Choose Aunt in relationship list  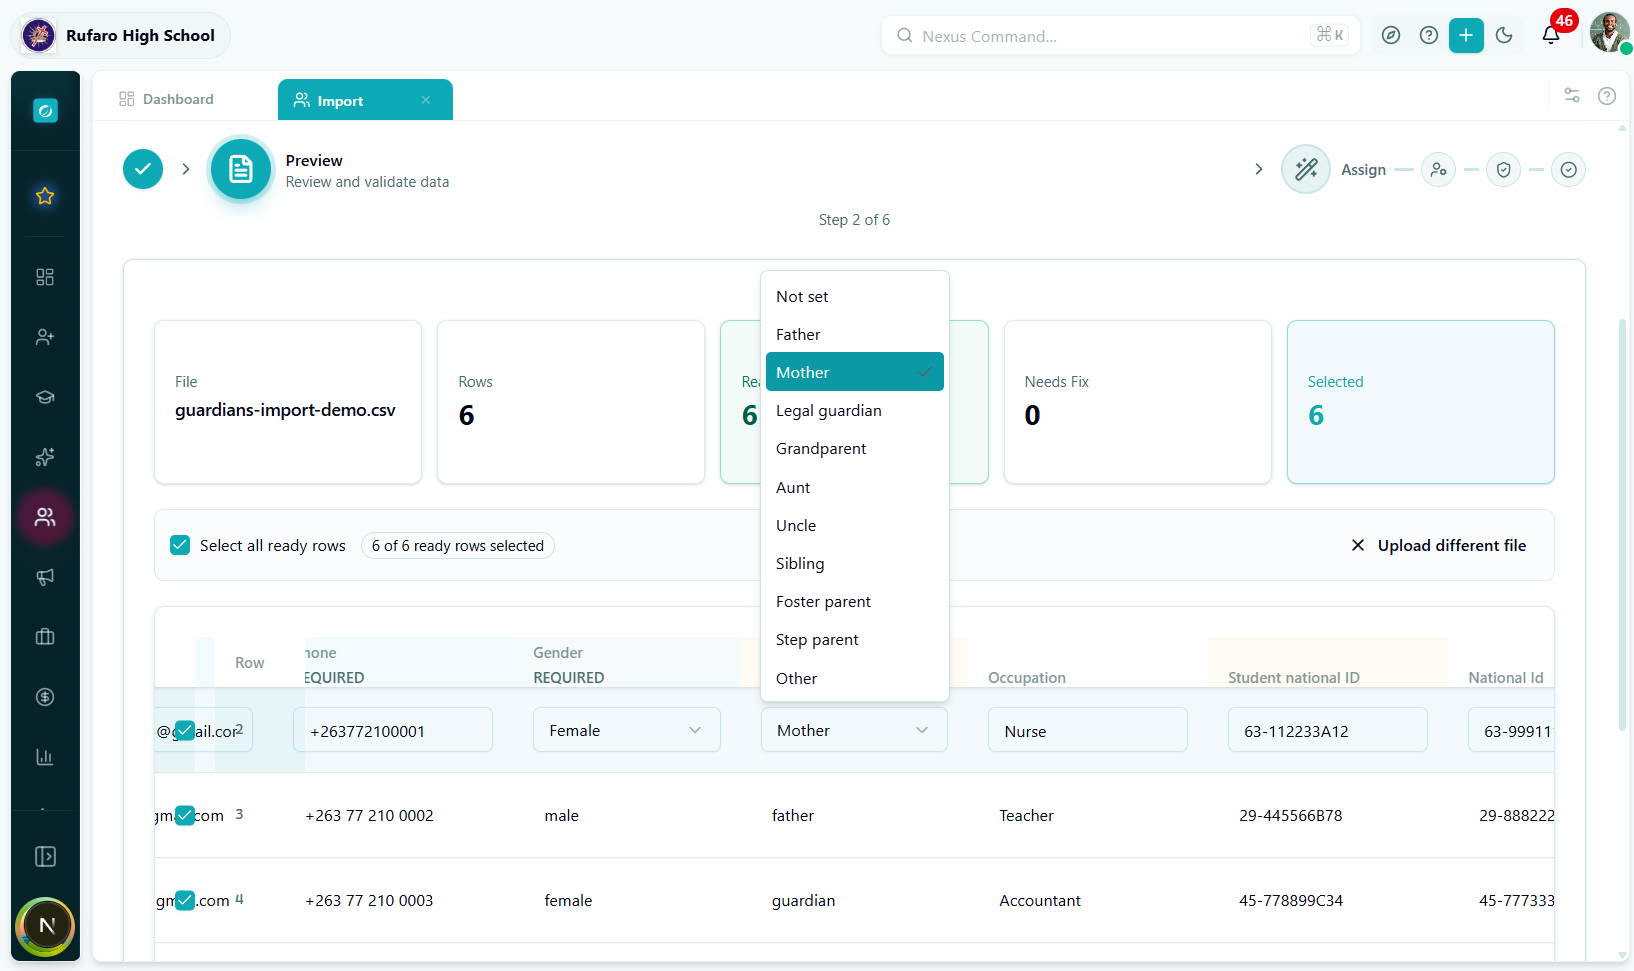point(855,487)
